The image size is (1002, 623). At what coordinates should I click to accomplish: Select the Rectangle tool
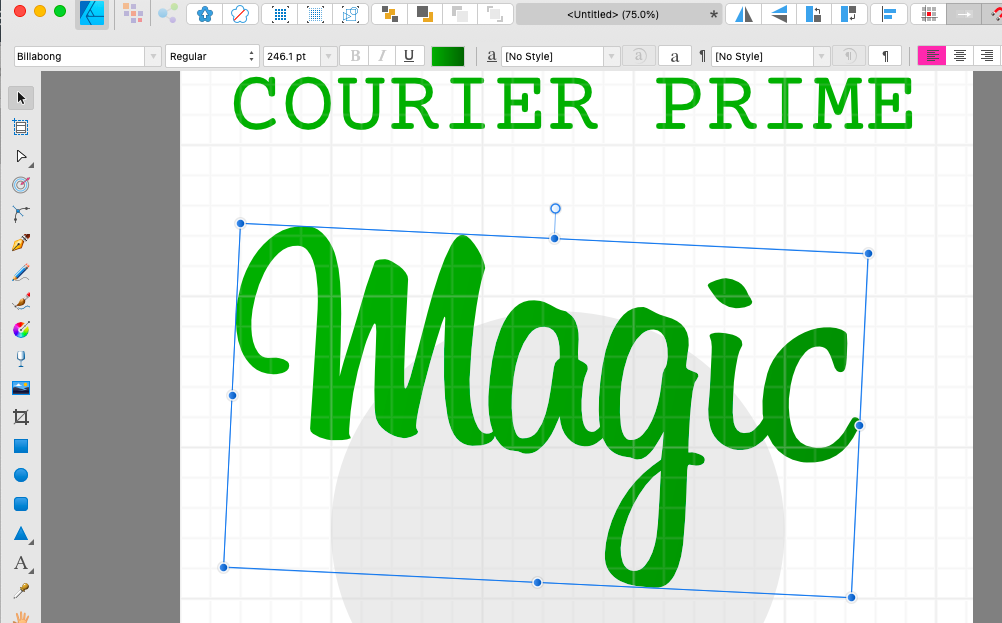[21, 446]
